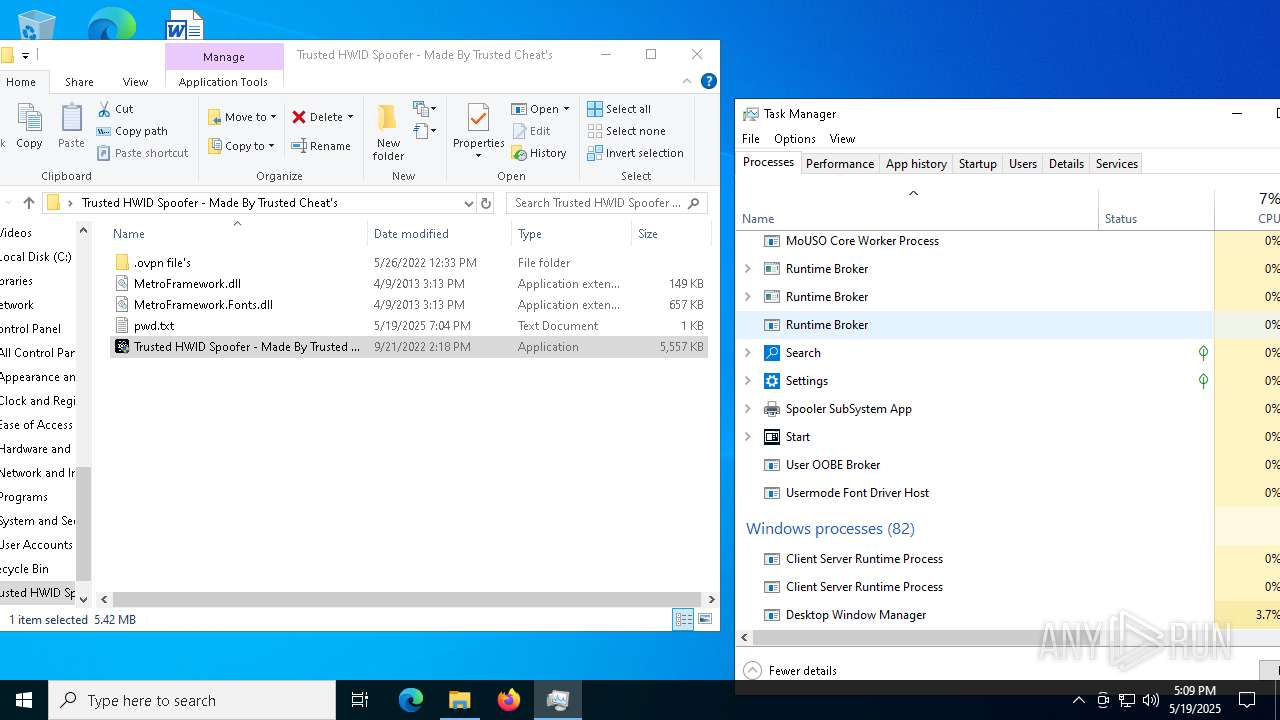Screen dimensions: 1280x720
Task: Switch to the Share ribbon tab
Action: point(79,82)
